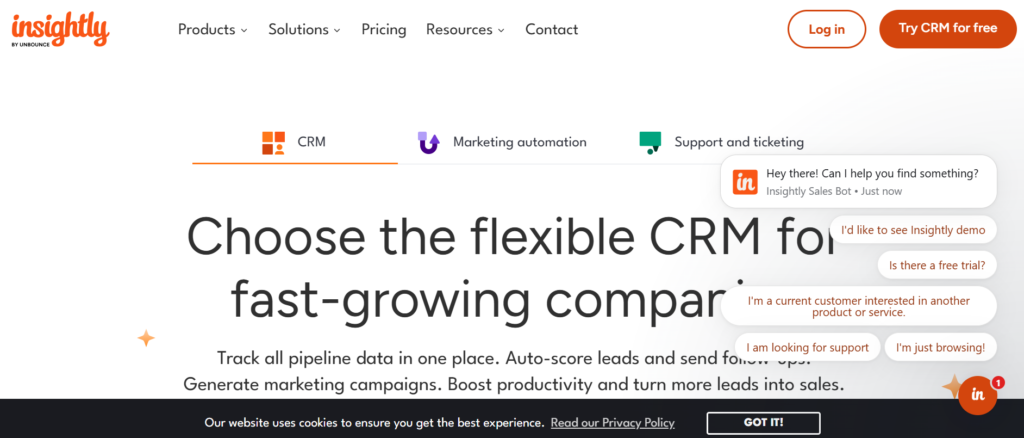Switch to the Marketing automation tab

[519, 142]
